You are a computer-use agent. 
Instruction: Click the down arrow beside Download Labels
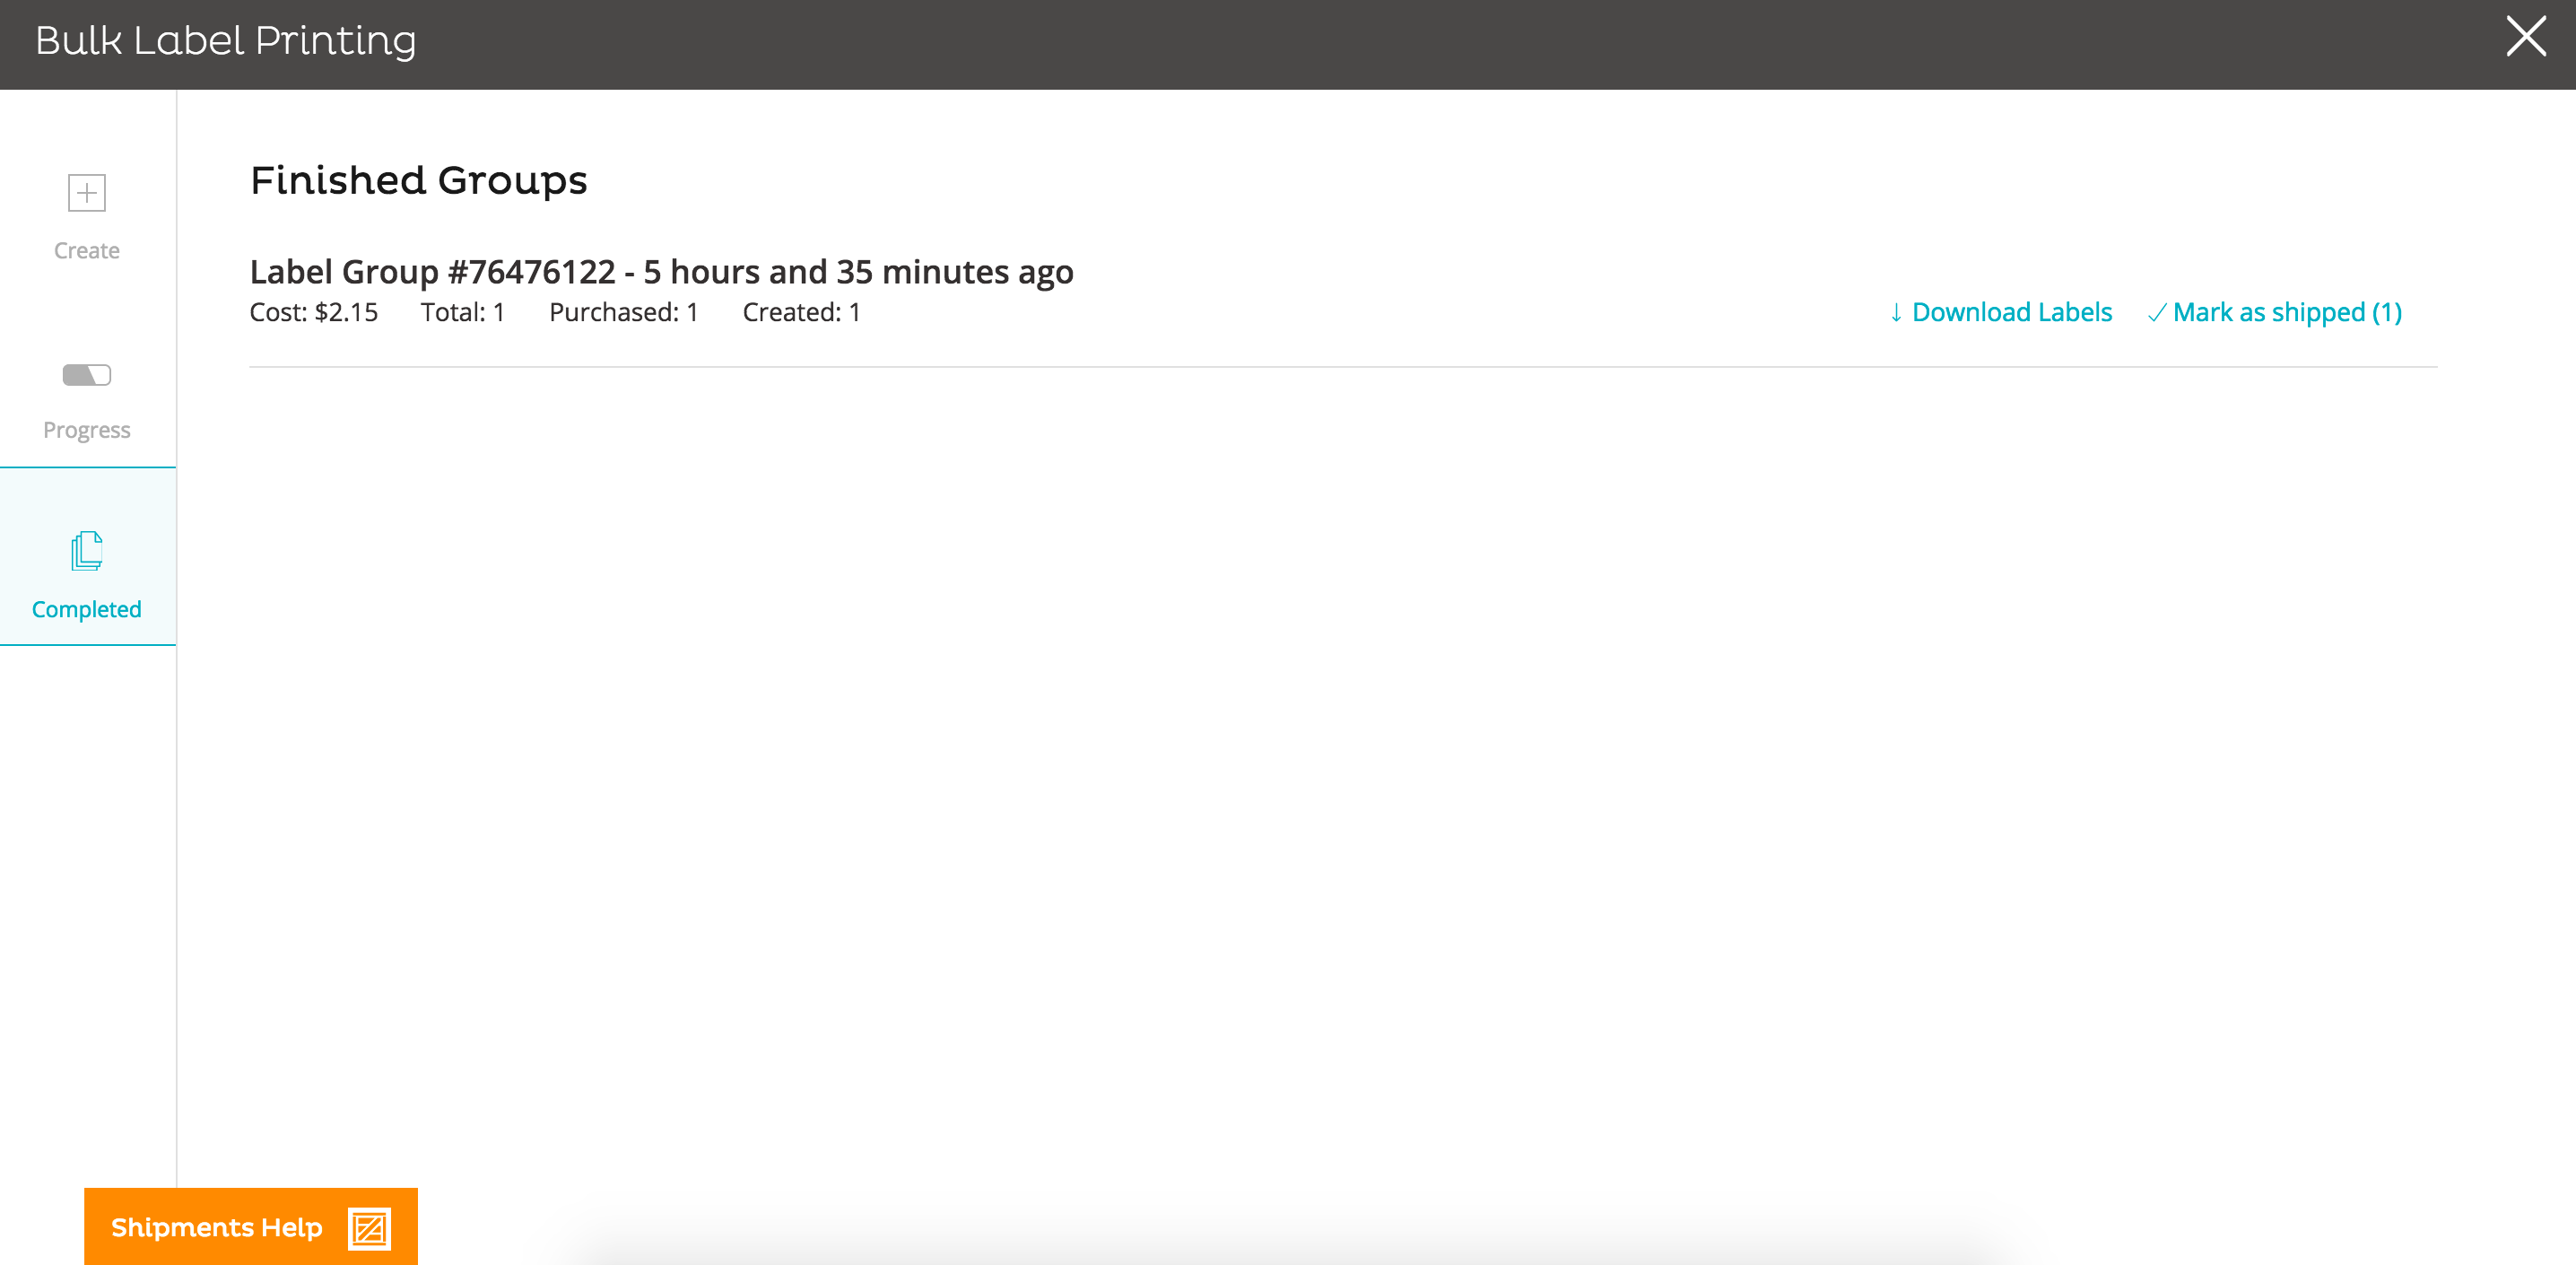pos(1895,313)
